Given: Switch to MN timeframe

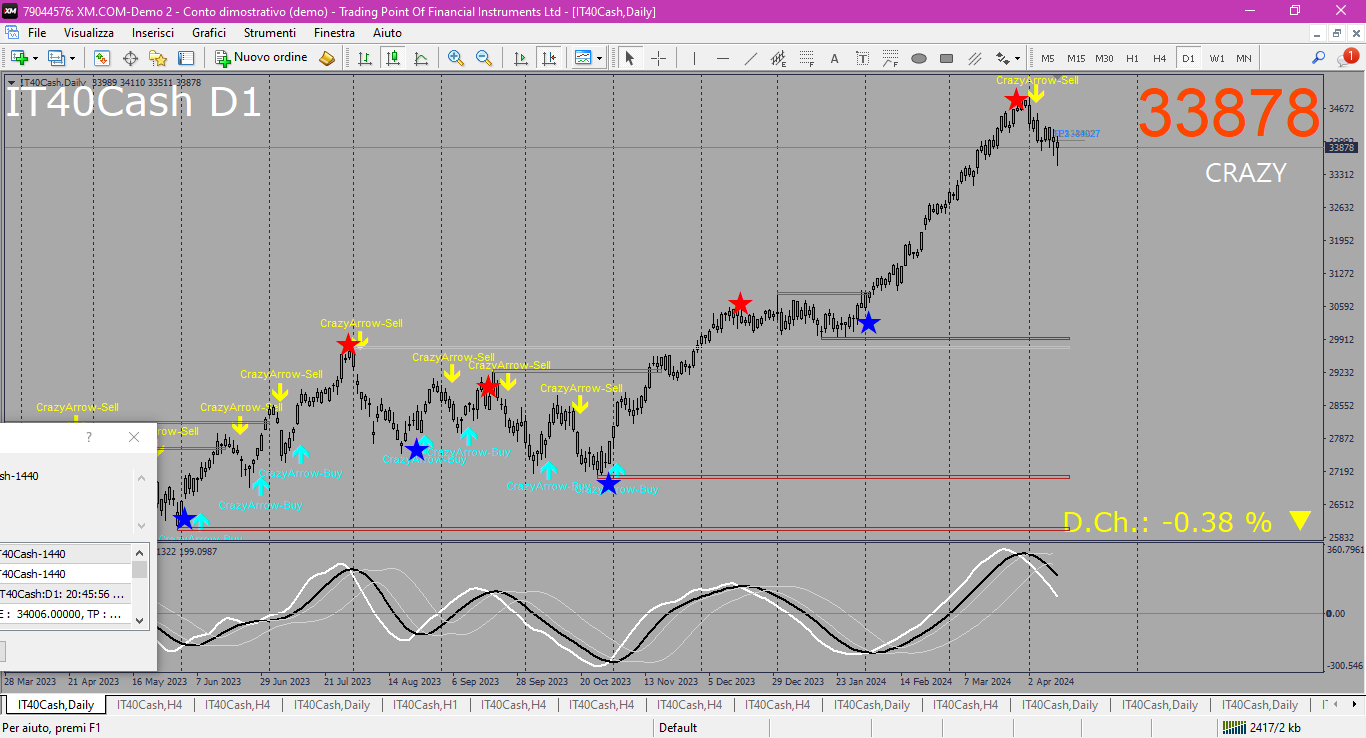Looking at the screenshot, I should coord(1243,58).
